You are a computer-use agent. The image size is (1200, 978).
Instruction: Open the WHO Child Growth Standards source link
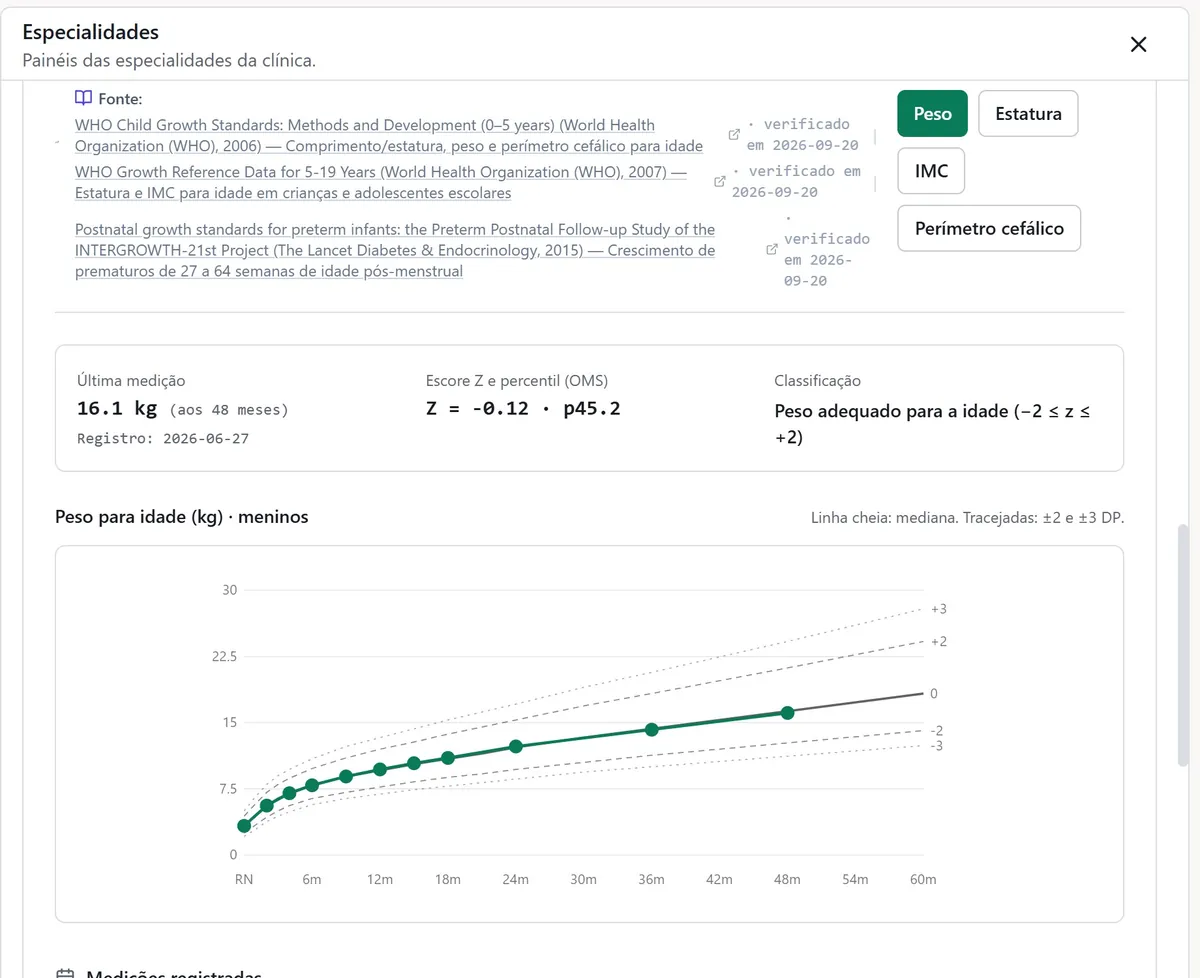[x=389, y=136]
